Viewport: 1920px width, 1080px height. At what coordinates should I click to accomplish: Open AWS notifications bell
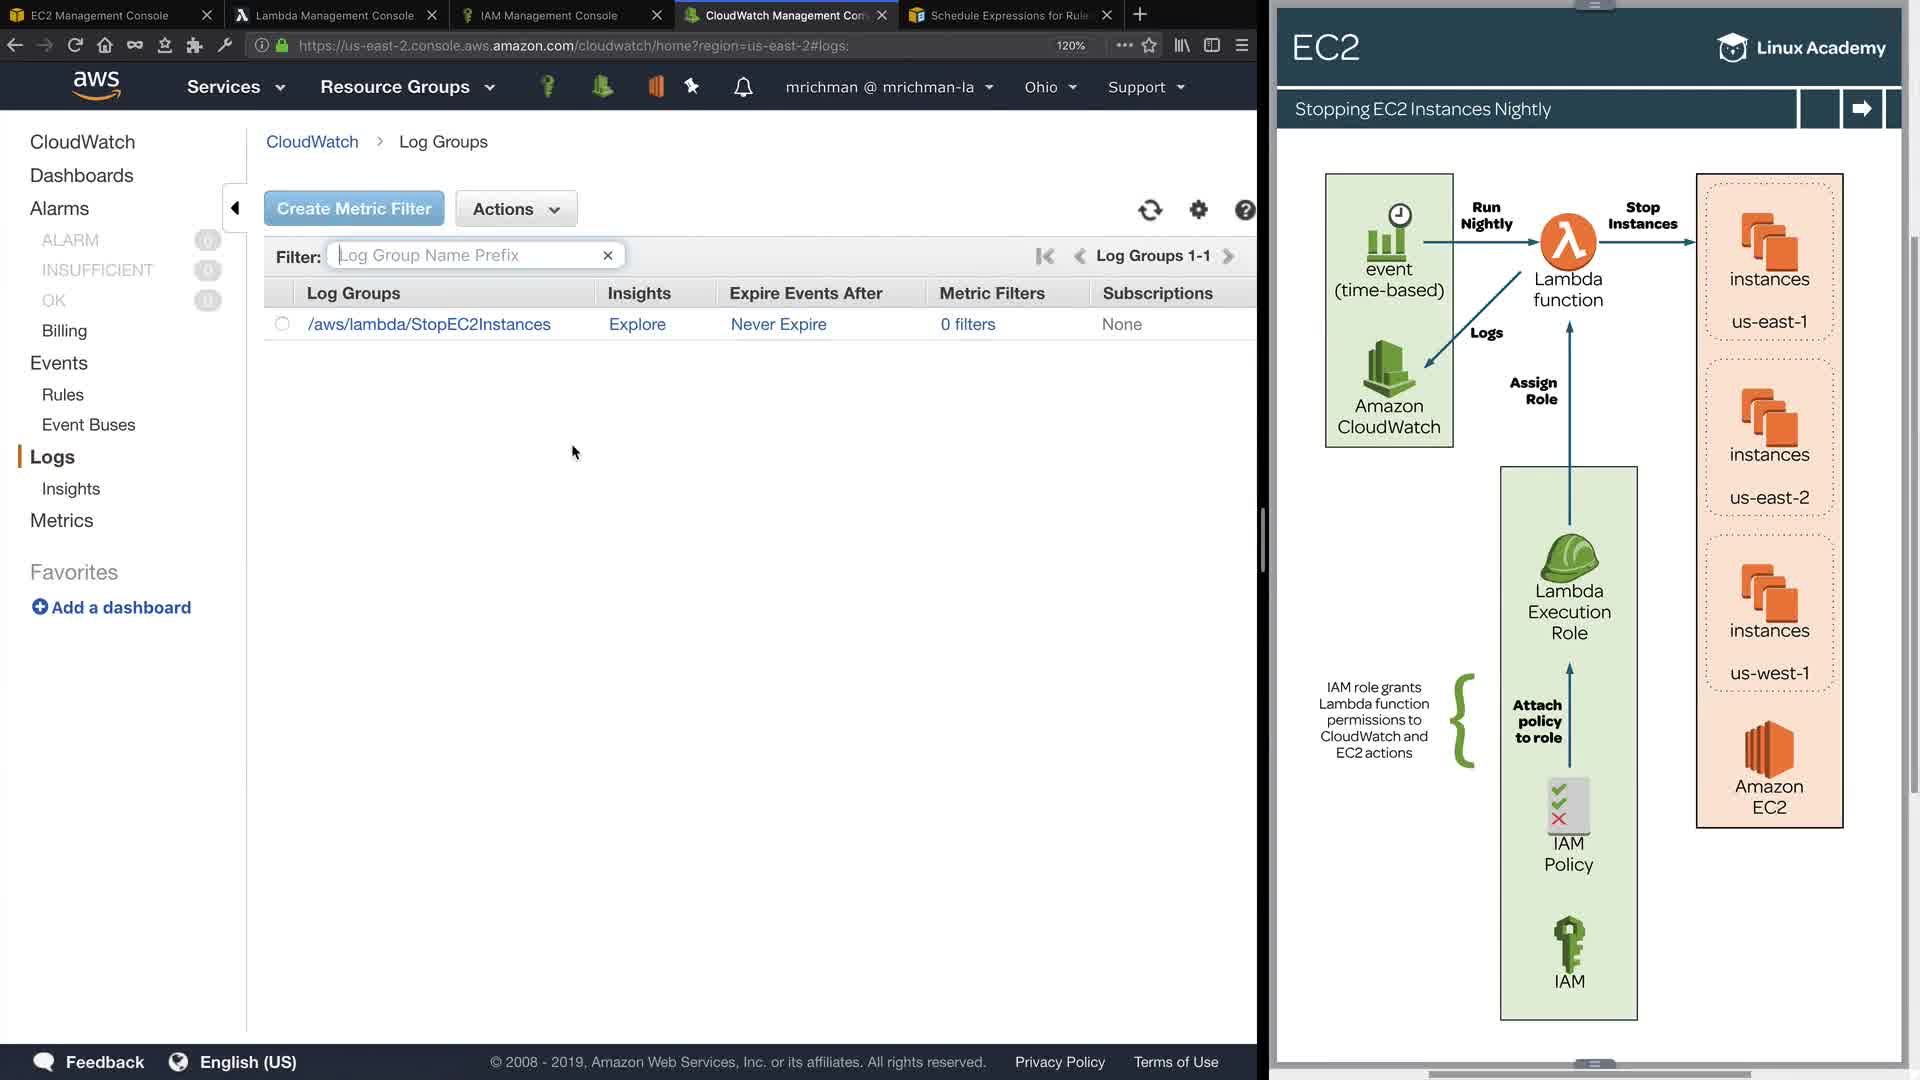(x=743, y=87)
